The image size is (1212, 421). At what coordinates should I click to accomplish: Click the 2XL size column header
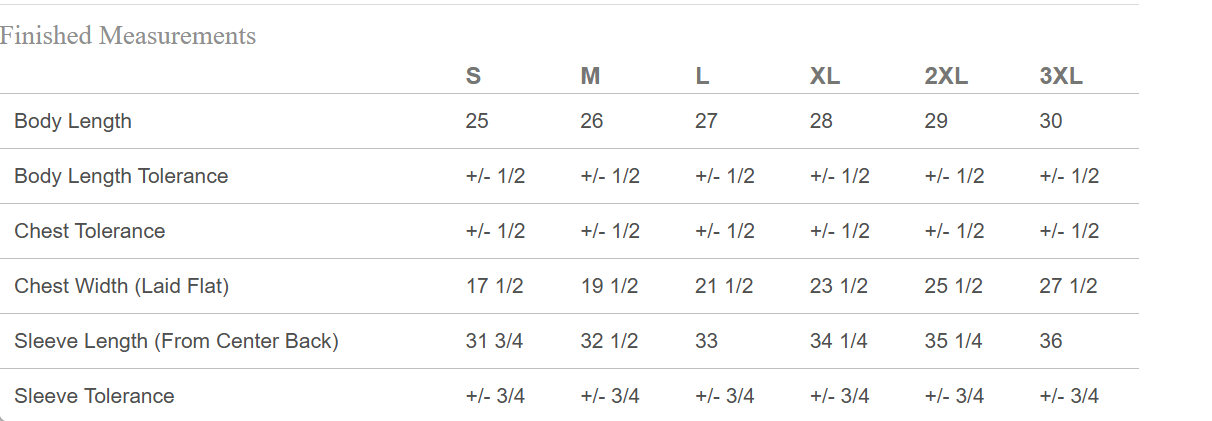946,76
